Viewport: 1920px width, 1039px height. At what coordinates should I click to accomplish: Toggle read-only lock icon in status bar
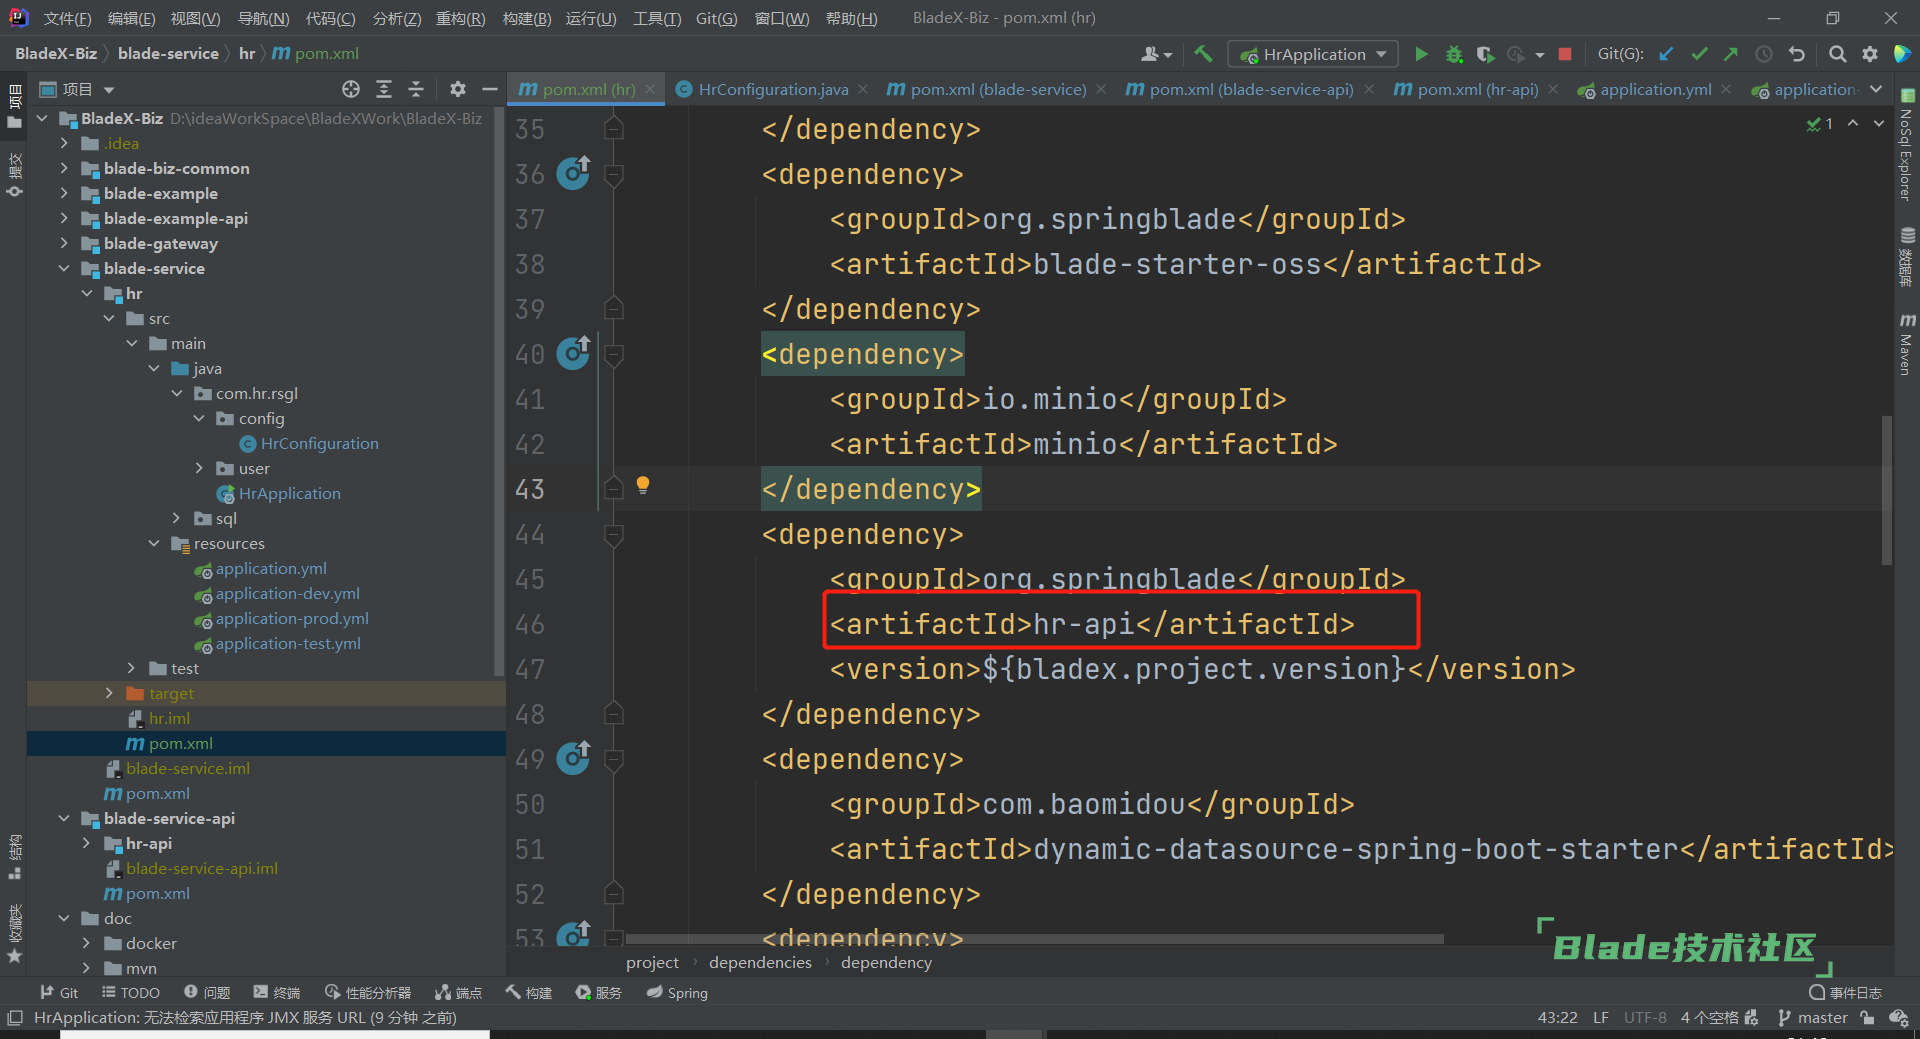(x=1867, y=1017)
